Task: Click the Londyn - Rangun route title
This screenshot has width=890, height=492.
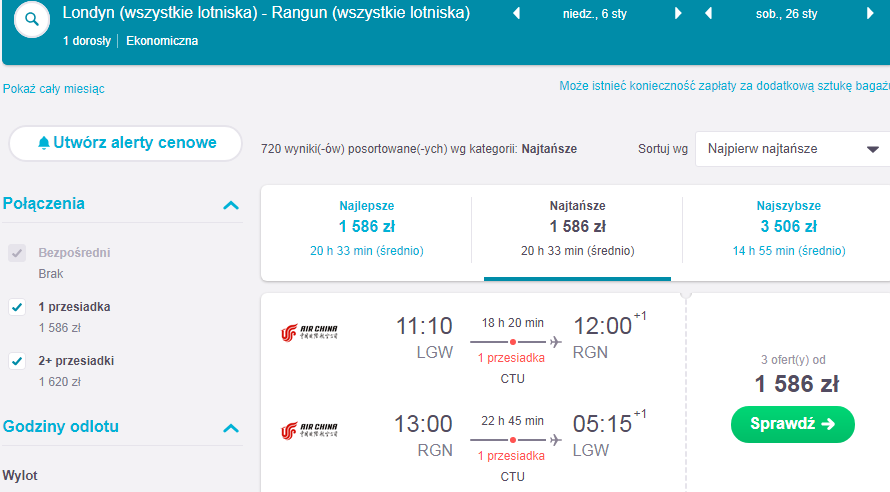Action: click(266, 13)
